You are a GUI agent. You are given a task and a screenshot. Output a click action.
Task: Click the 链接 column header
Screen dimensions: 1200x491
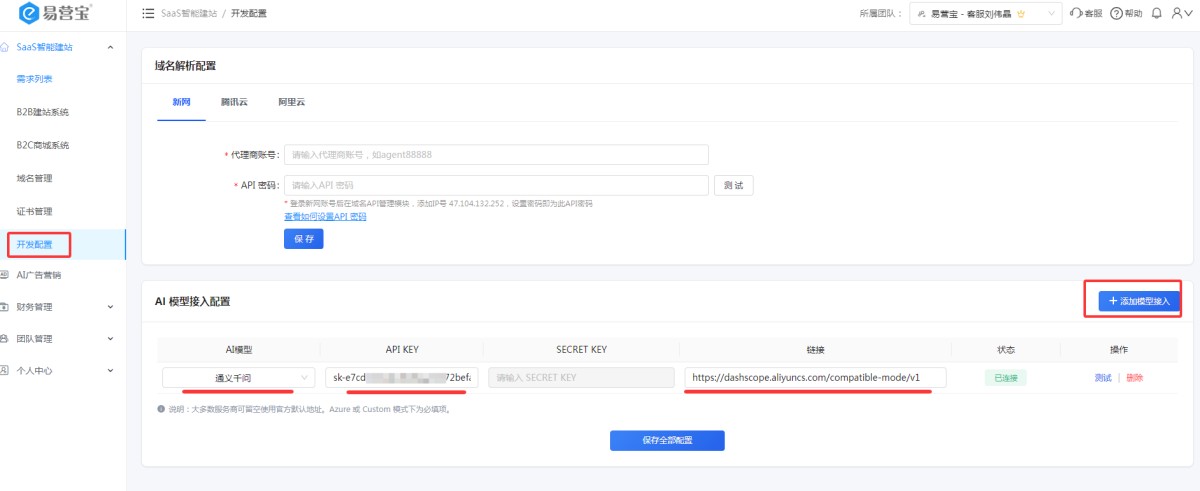click(x=815, y=350)
